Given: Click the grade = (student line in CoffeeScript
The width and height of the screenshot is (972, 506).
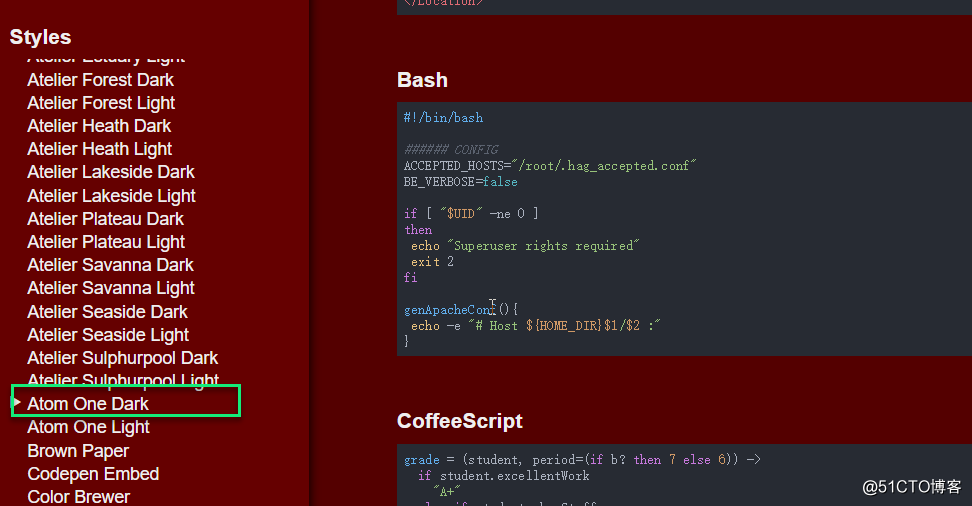Looking at the screenshot, I should click(582, 459).
